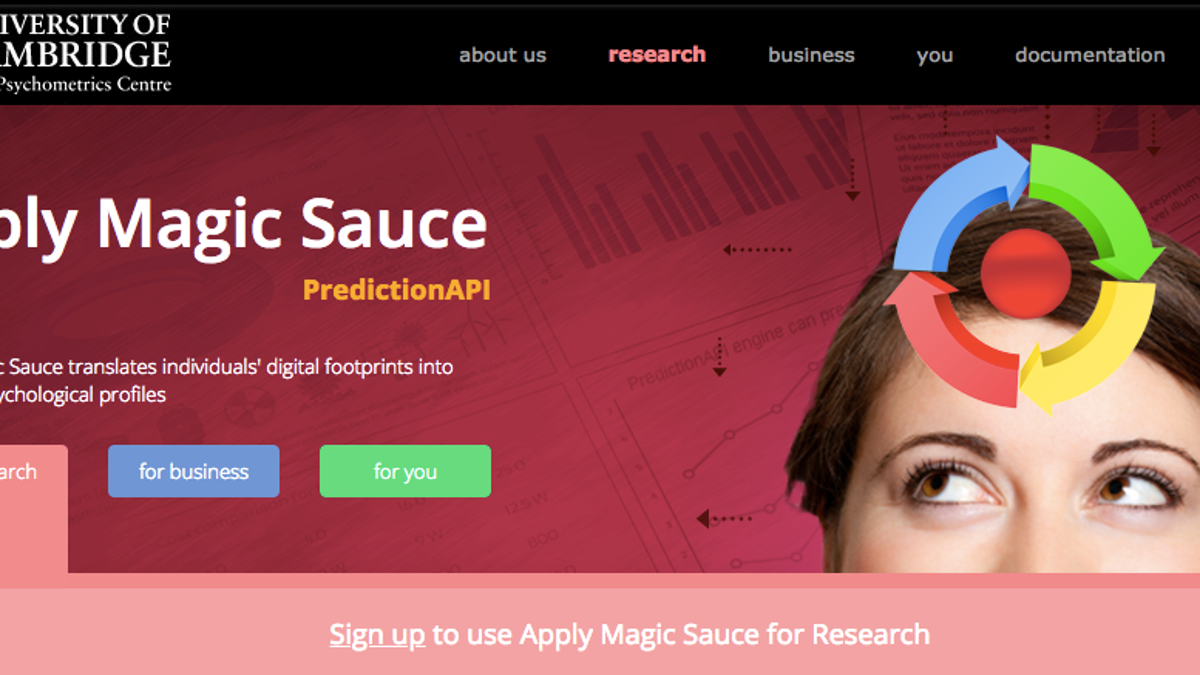Select the highlighted research nav item
1200x675 pixels.
[657, 55]
